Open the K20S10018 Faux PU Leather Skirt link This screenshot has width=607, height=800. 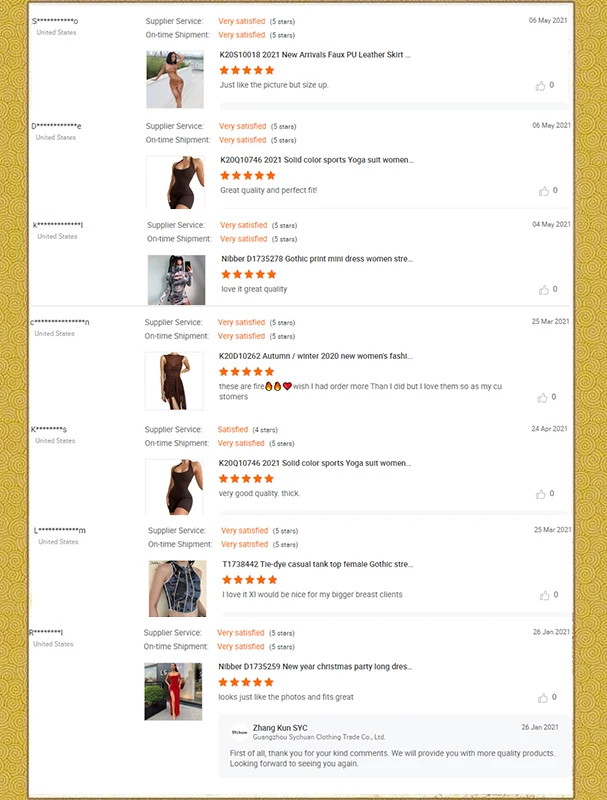315,55
